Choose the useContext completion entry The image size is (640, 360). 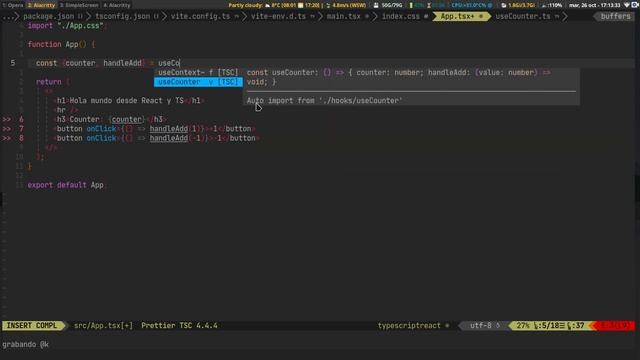click(198, 73)
